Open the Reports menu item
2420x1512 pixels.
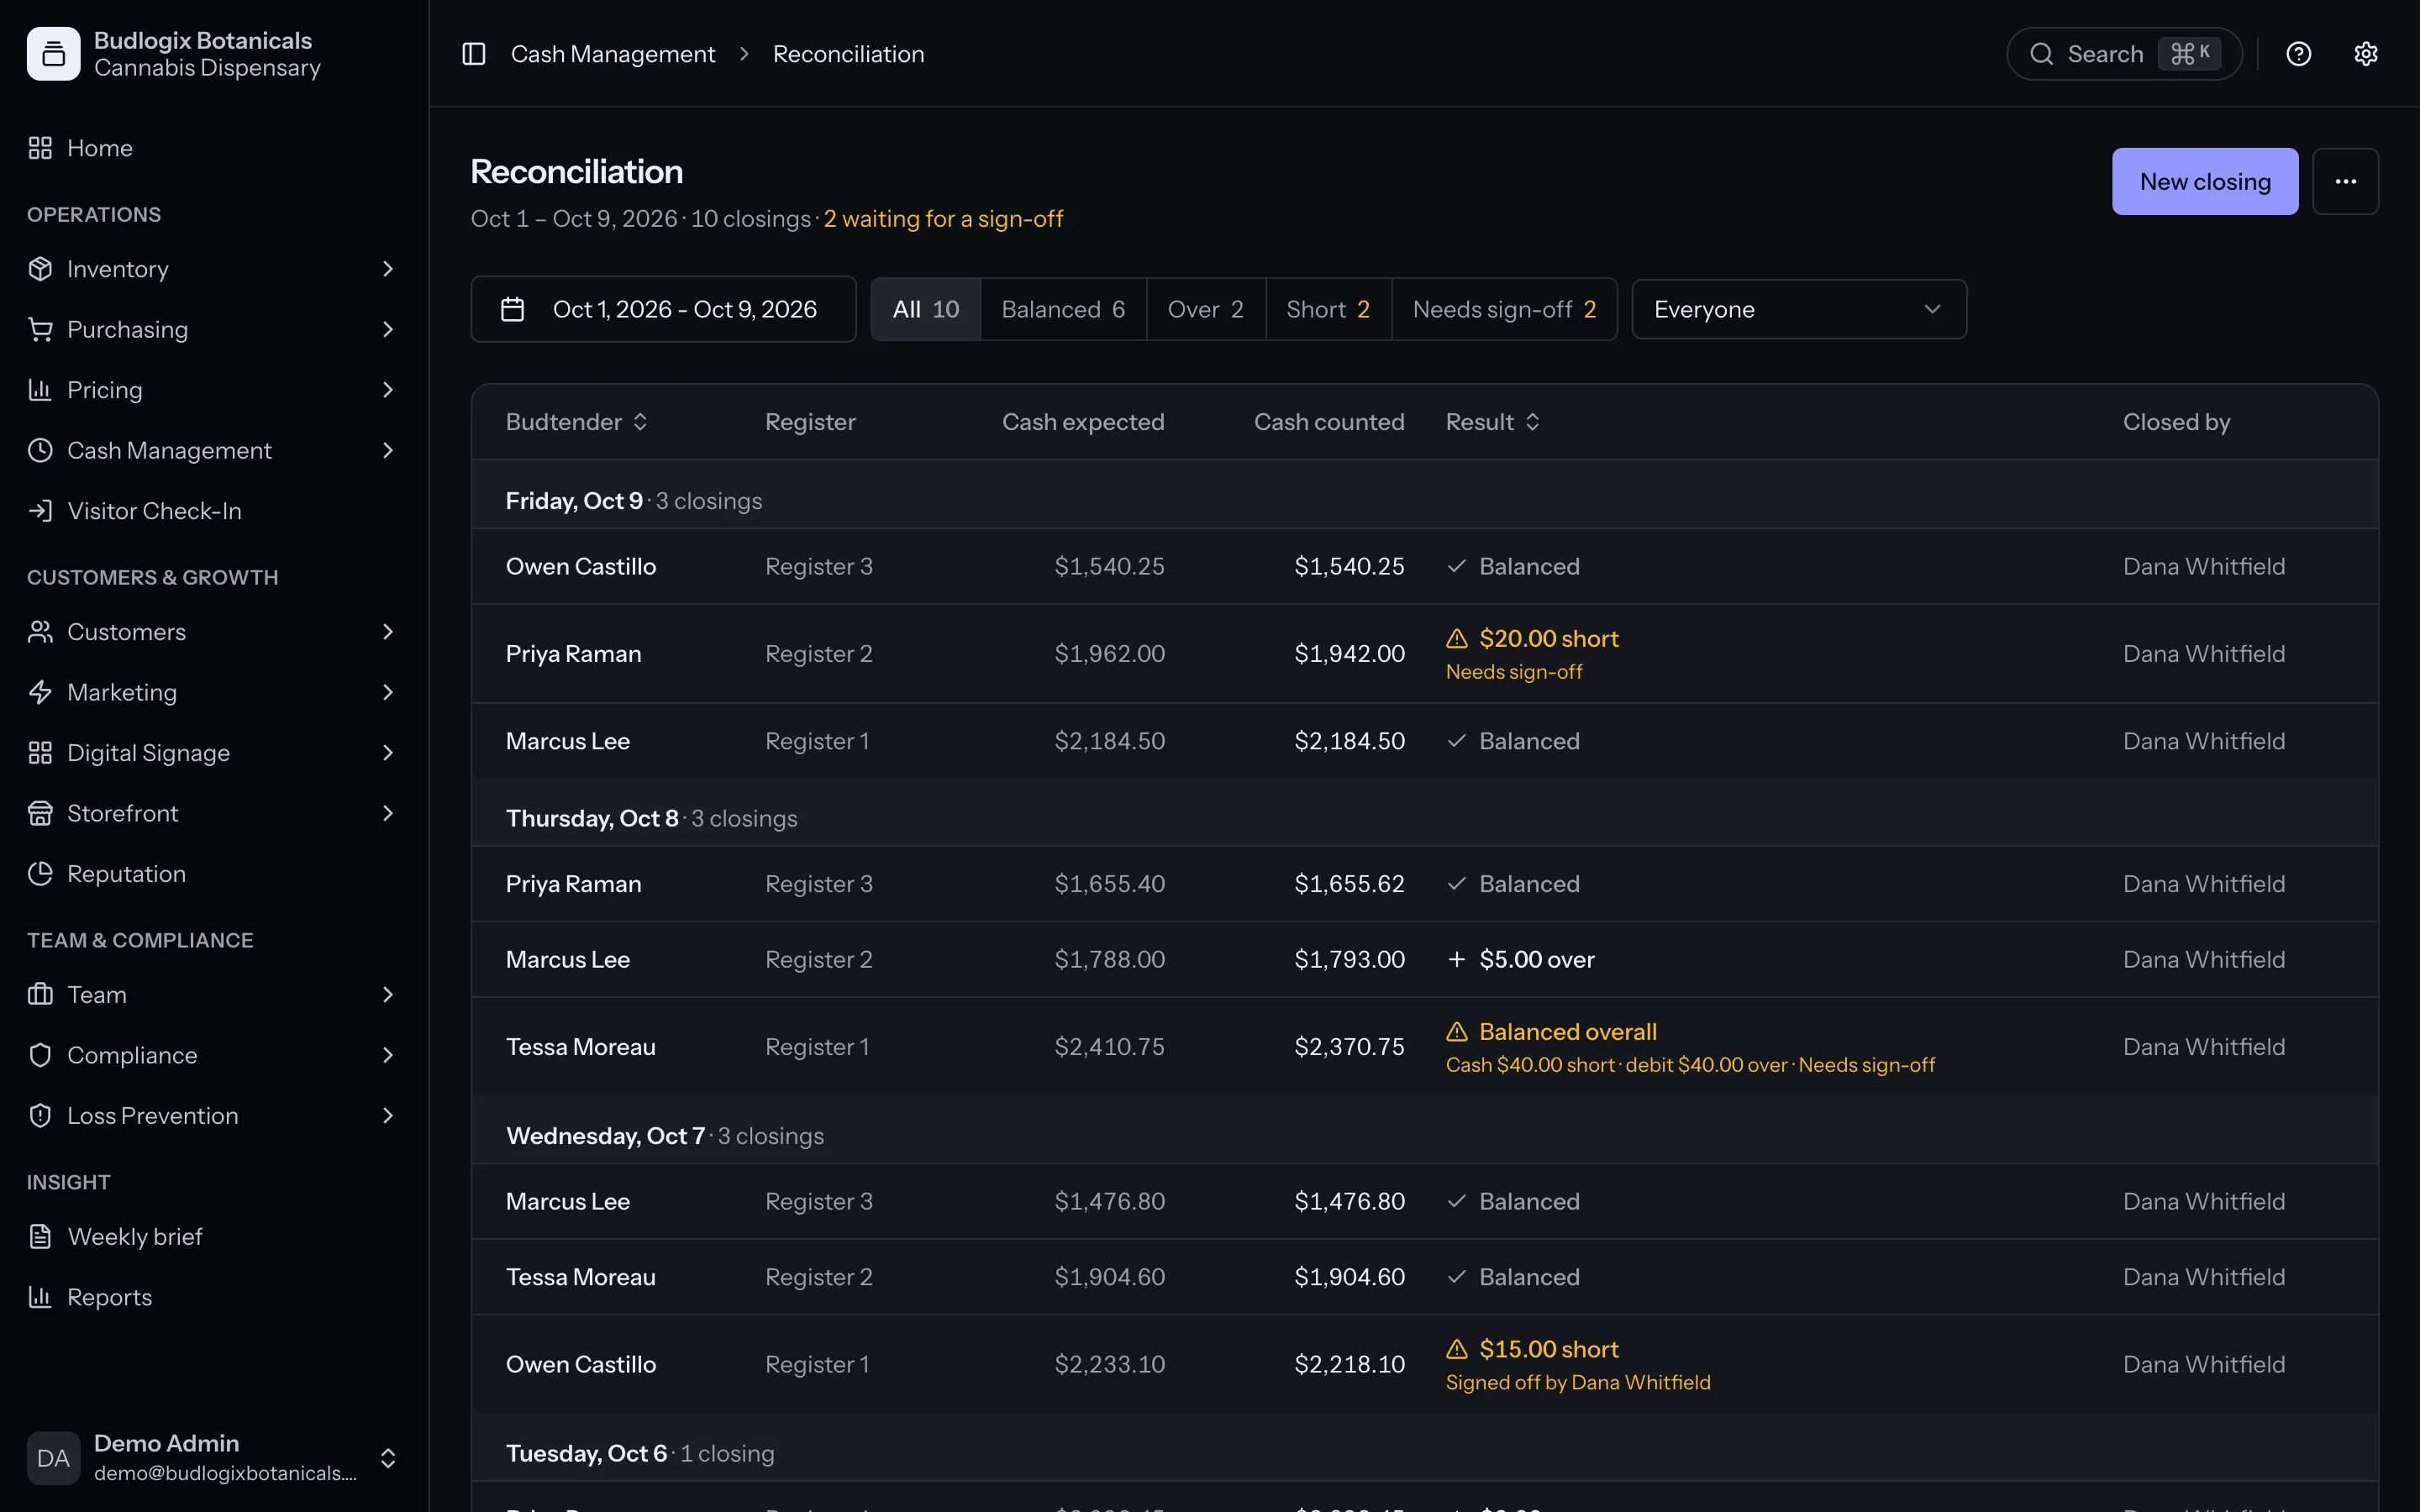point(214,1297)
